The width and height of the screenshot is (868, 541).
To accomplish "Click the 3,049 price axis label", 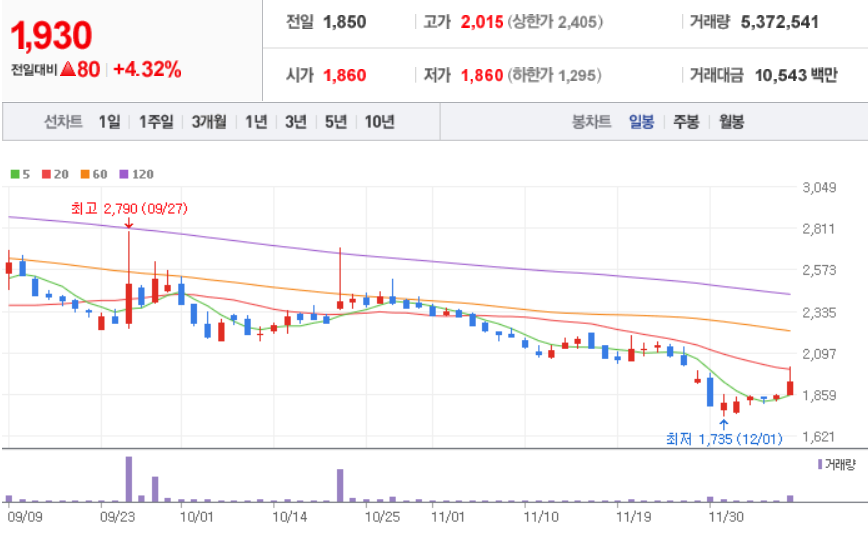I will coord(819,187).
